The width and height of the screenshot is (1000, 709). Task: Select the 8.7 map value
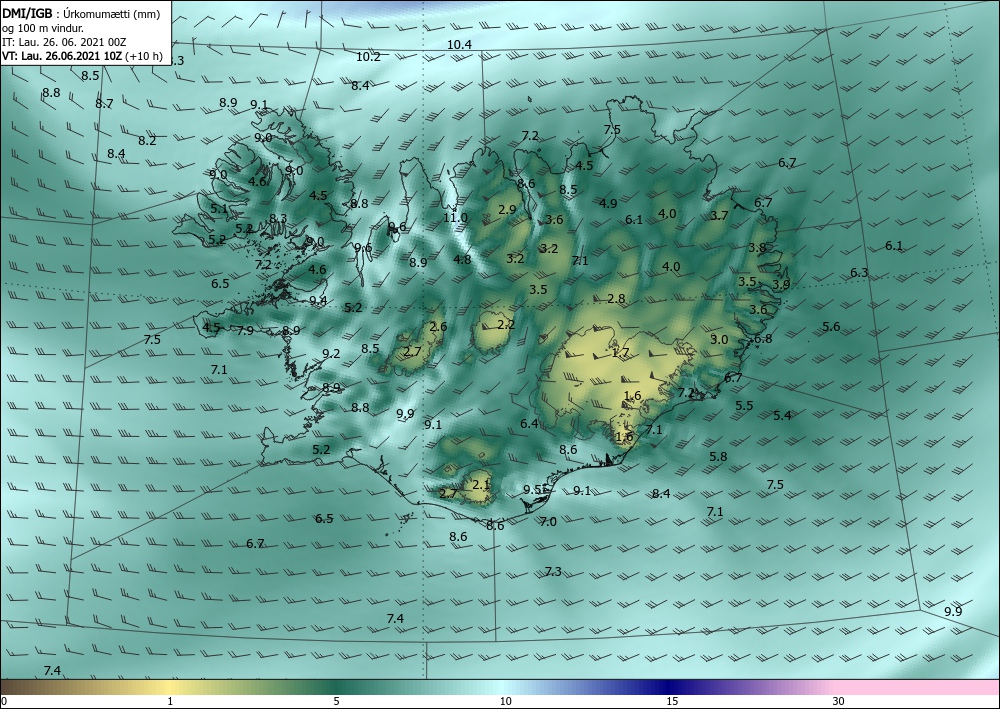(104, 103)
